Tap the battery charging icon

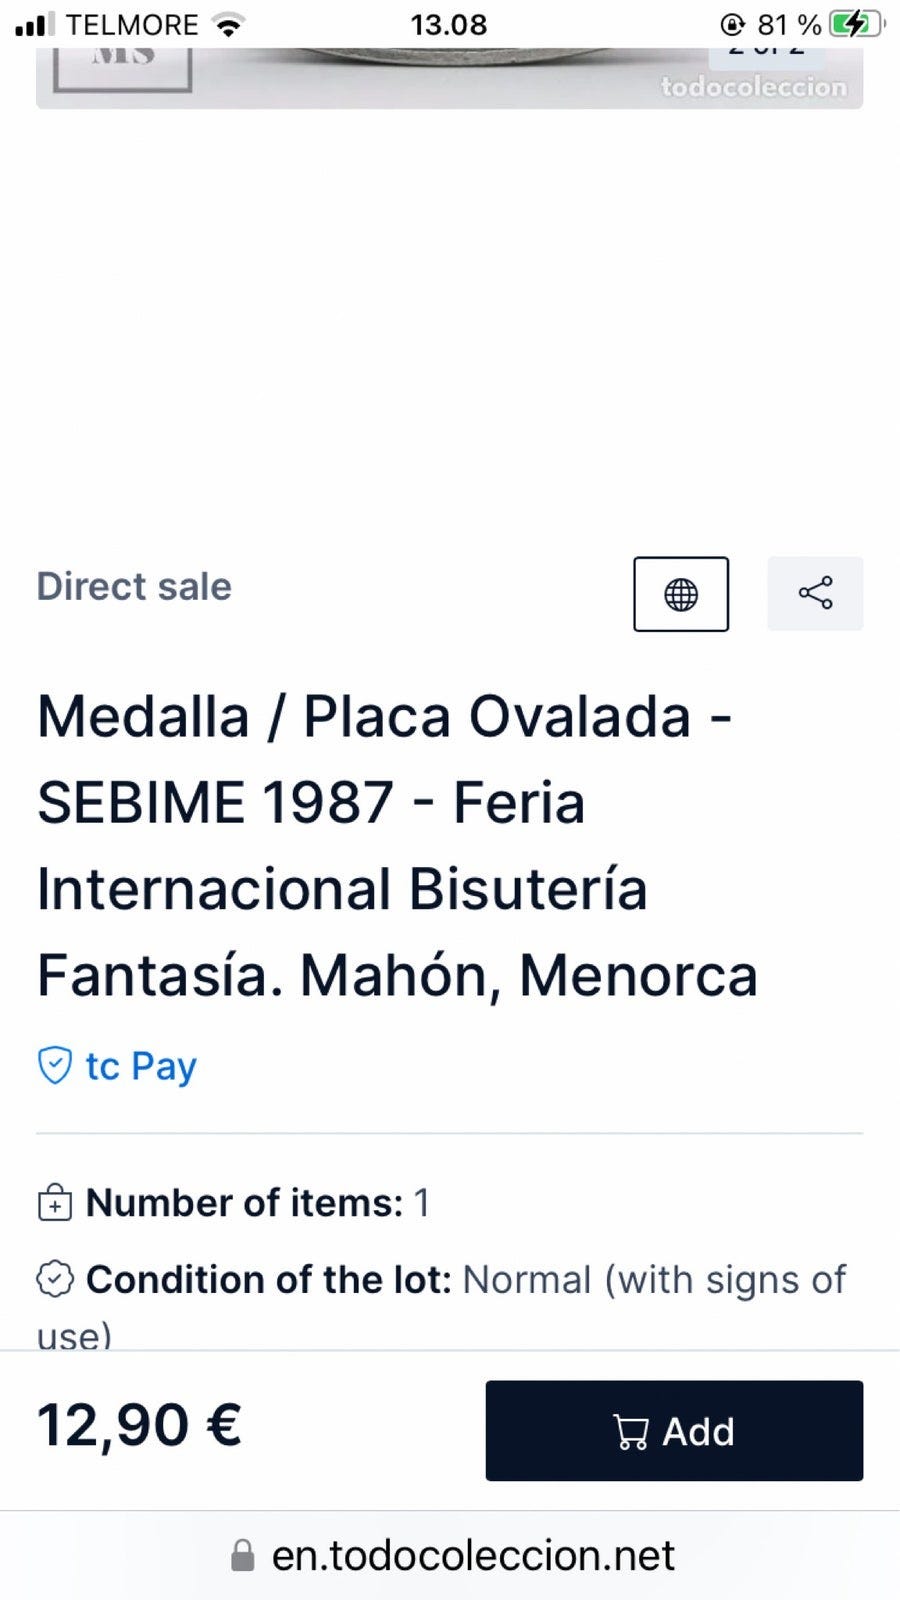pyautogui.click(x=854, y=25)
